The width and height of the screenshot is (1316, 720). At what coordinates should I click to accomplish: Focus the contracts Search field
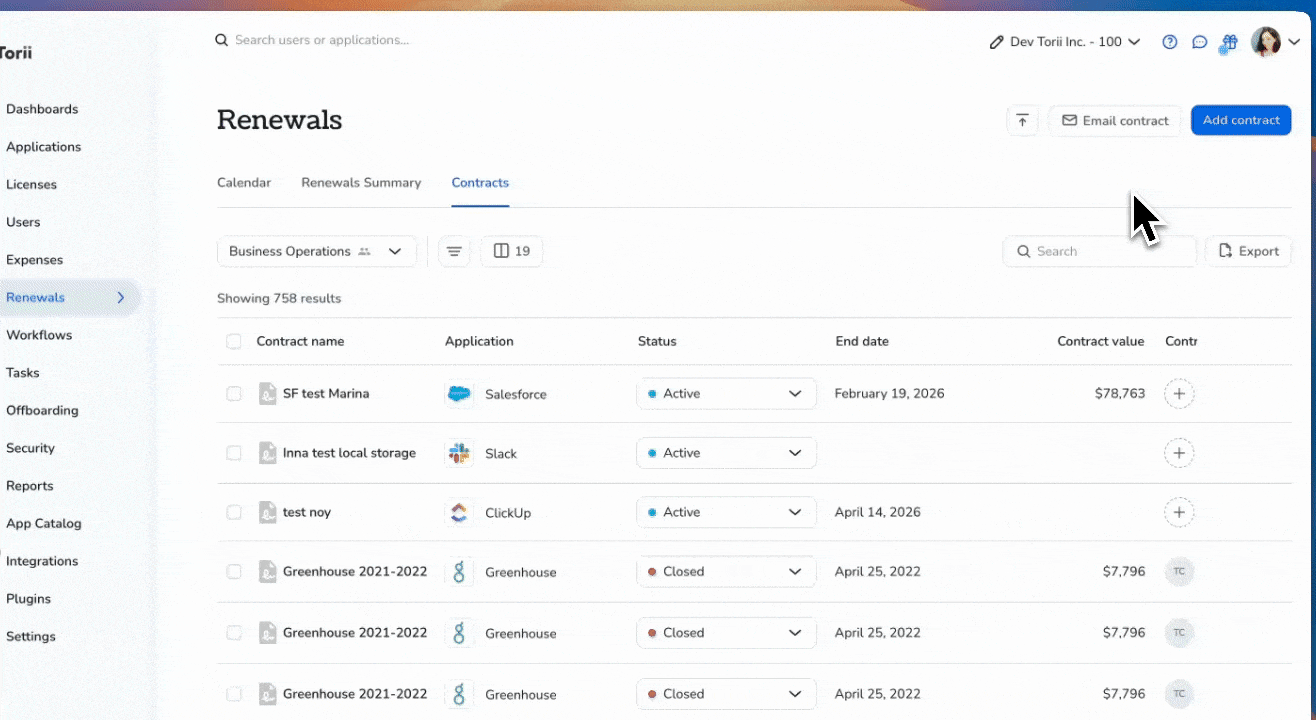pos(1099,251)
